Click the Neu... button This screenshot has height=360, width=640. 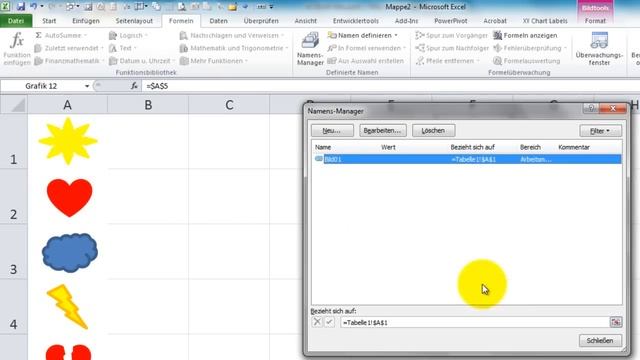(332, 131)
